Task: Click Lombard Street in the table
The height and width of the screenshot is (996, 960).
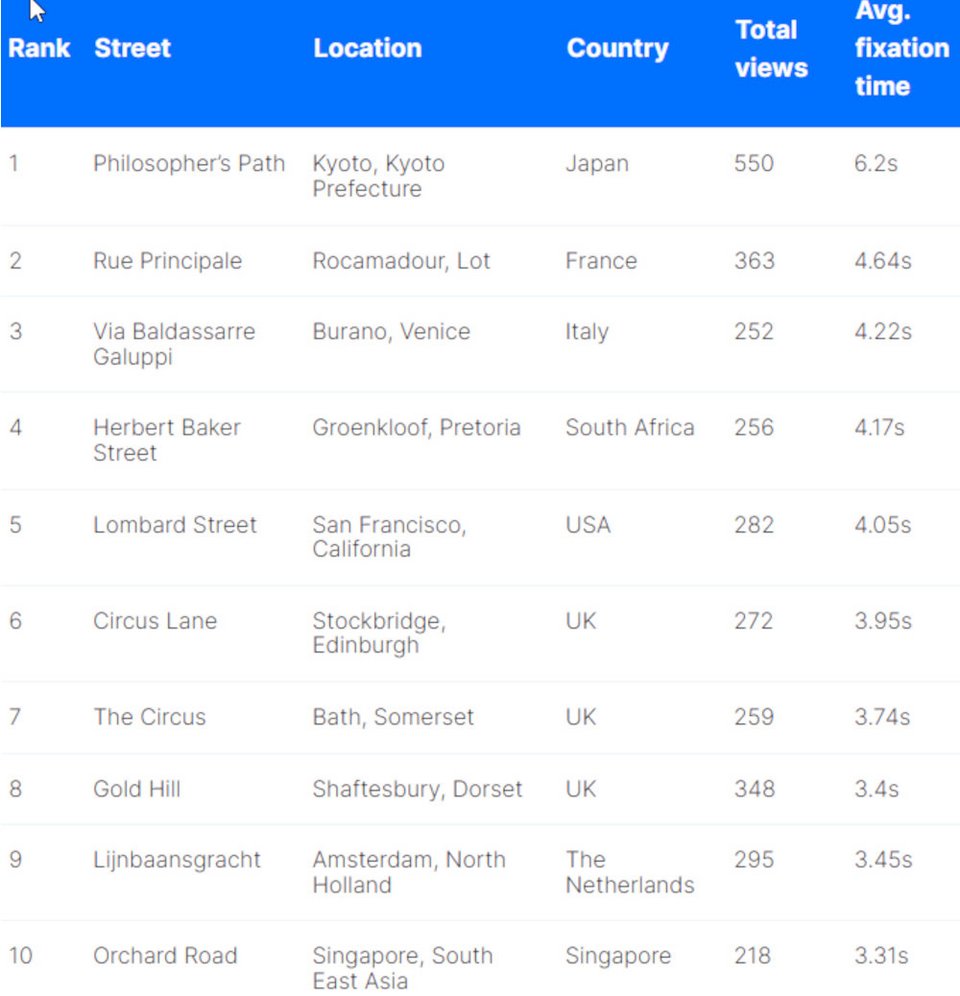Action: pos(175,525)
